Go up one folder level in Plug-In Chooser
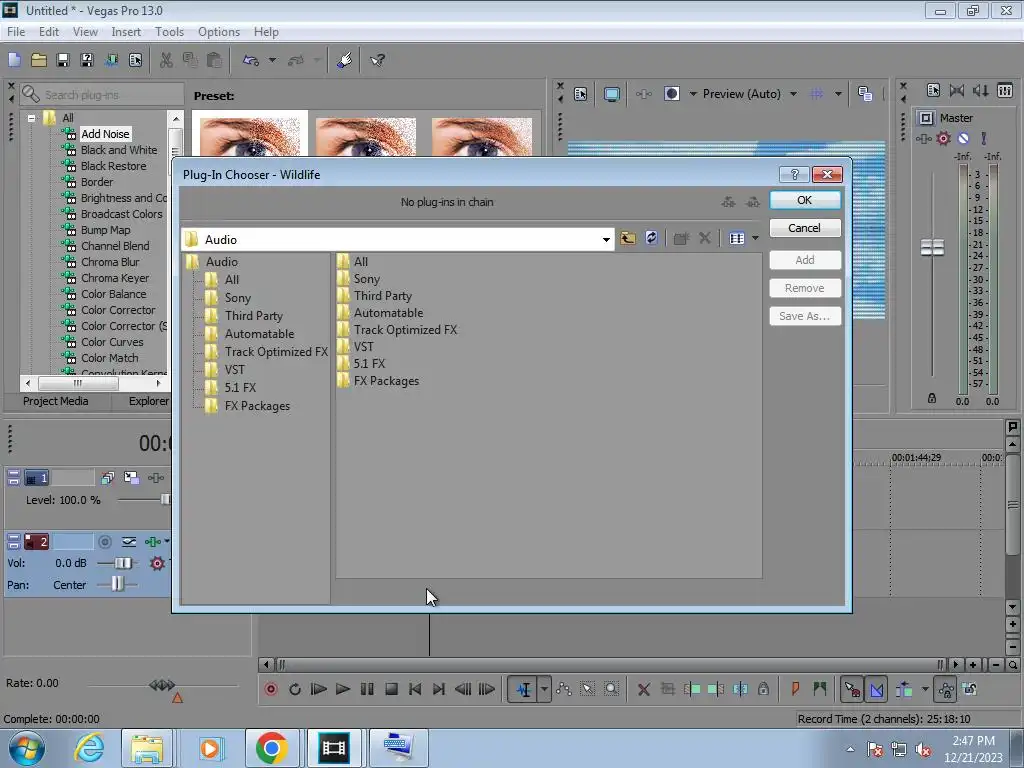The width and height of the screenshot is (1024, 768). 628,238
